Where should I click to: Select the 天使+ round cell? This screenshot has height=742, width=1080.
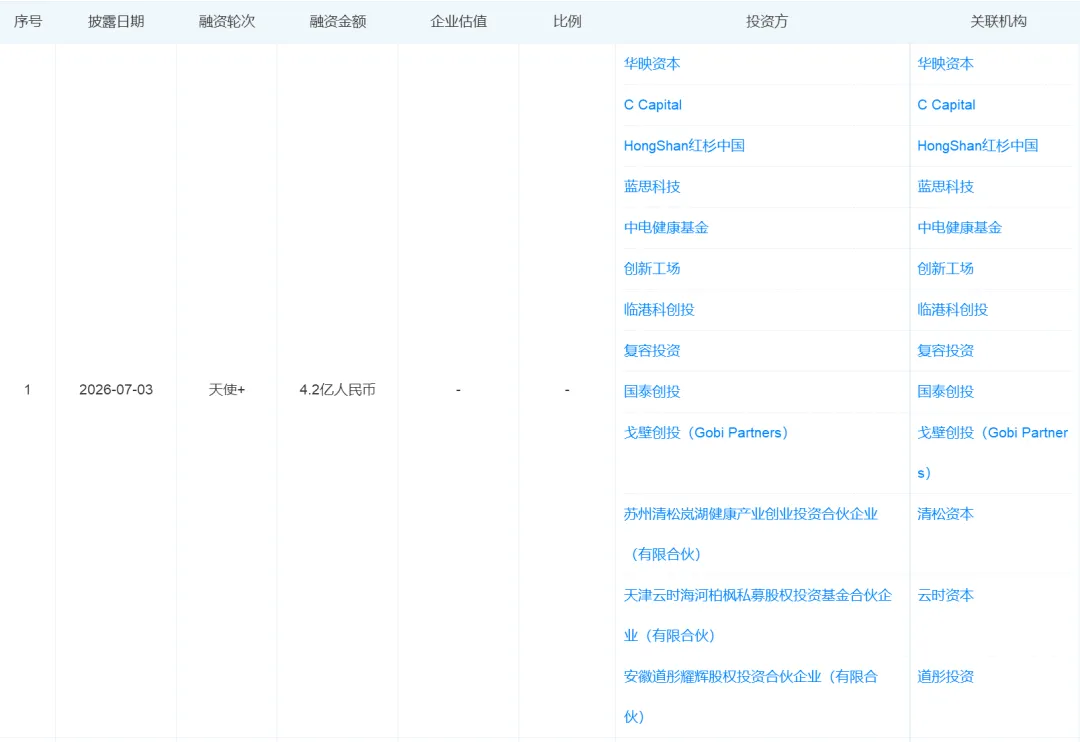pyautogui.click(x=227, y=390)
